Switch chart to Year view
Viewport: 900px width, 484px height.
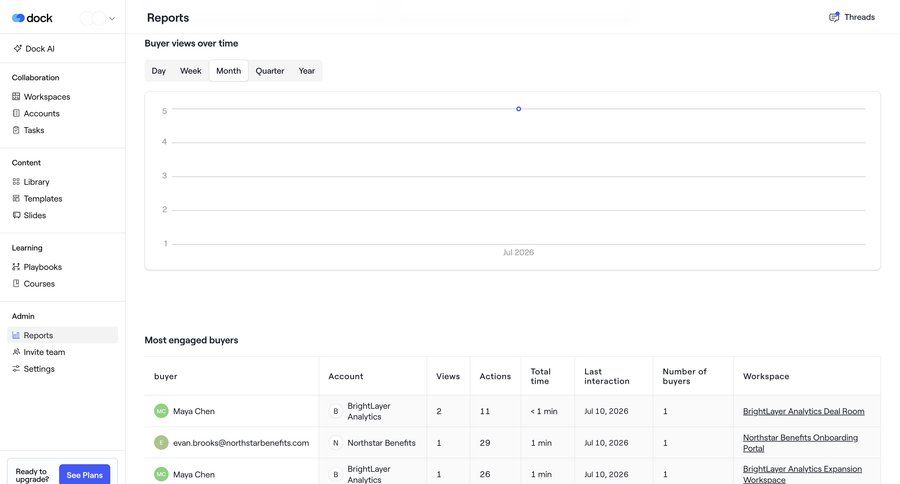click(307, 71)
